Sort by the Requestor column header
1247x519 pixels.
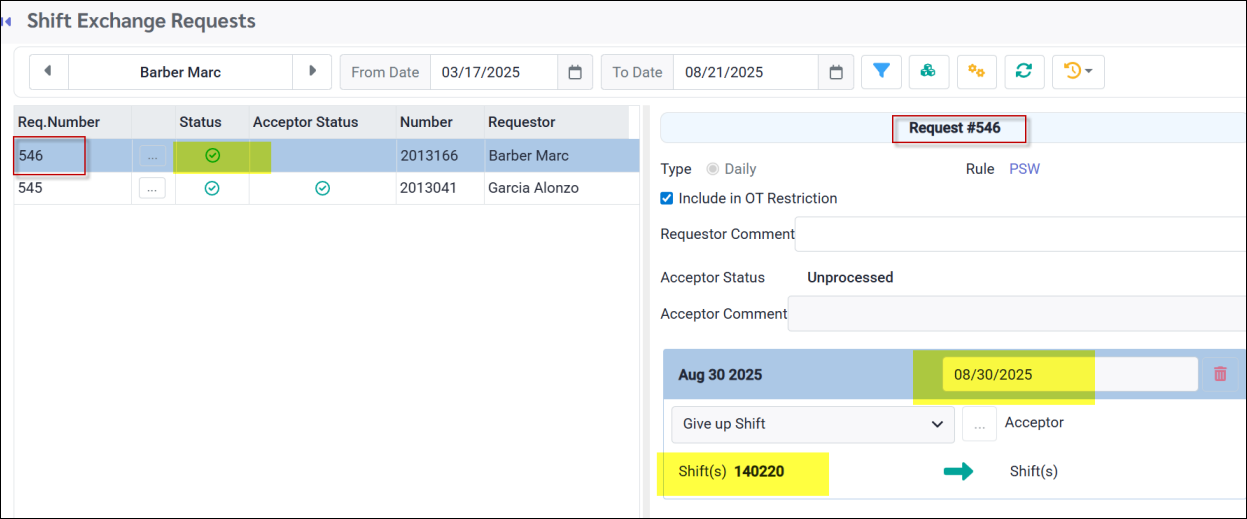click(x=521, y=122)
